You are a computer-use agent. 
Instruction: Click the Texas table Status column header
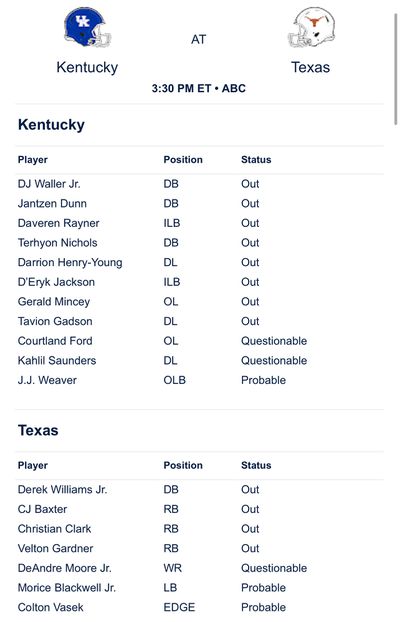point(256,465)
